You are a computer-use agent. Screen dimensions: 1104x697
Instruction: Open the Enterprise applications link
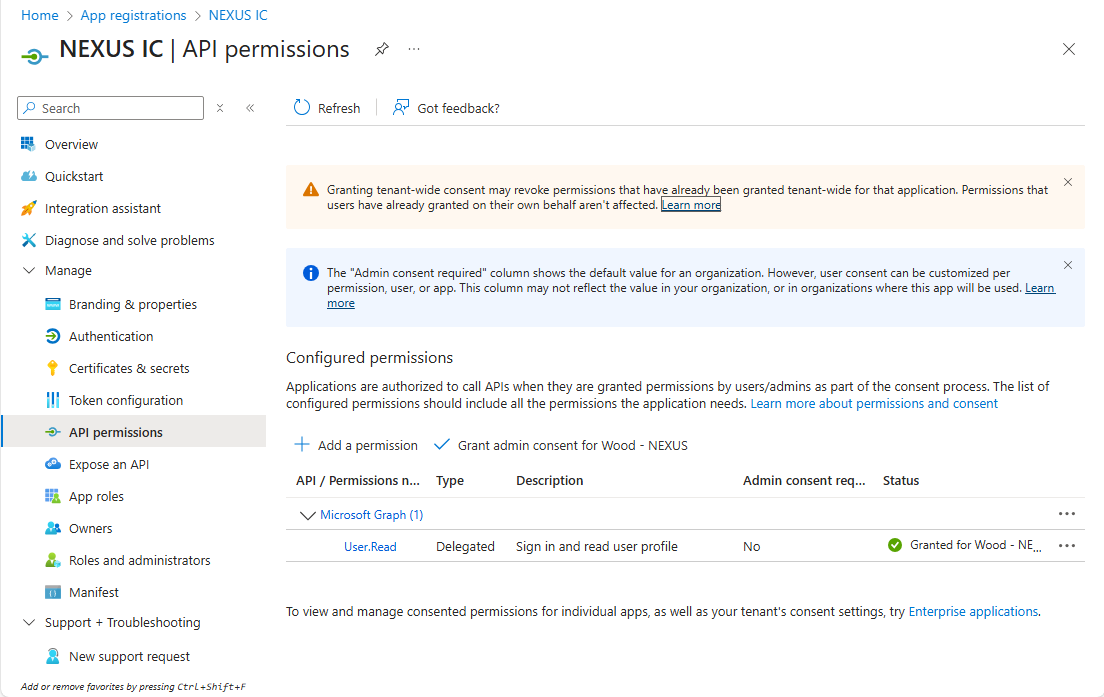click(973, 611)
